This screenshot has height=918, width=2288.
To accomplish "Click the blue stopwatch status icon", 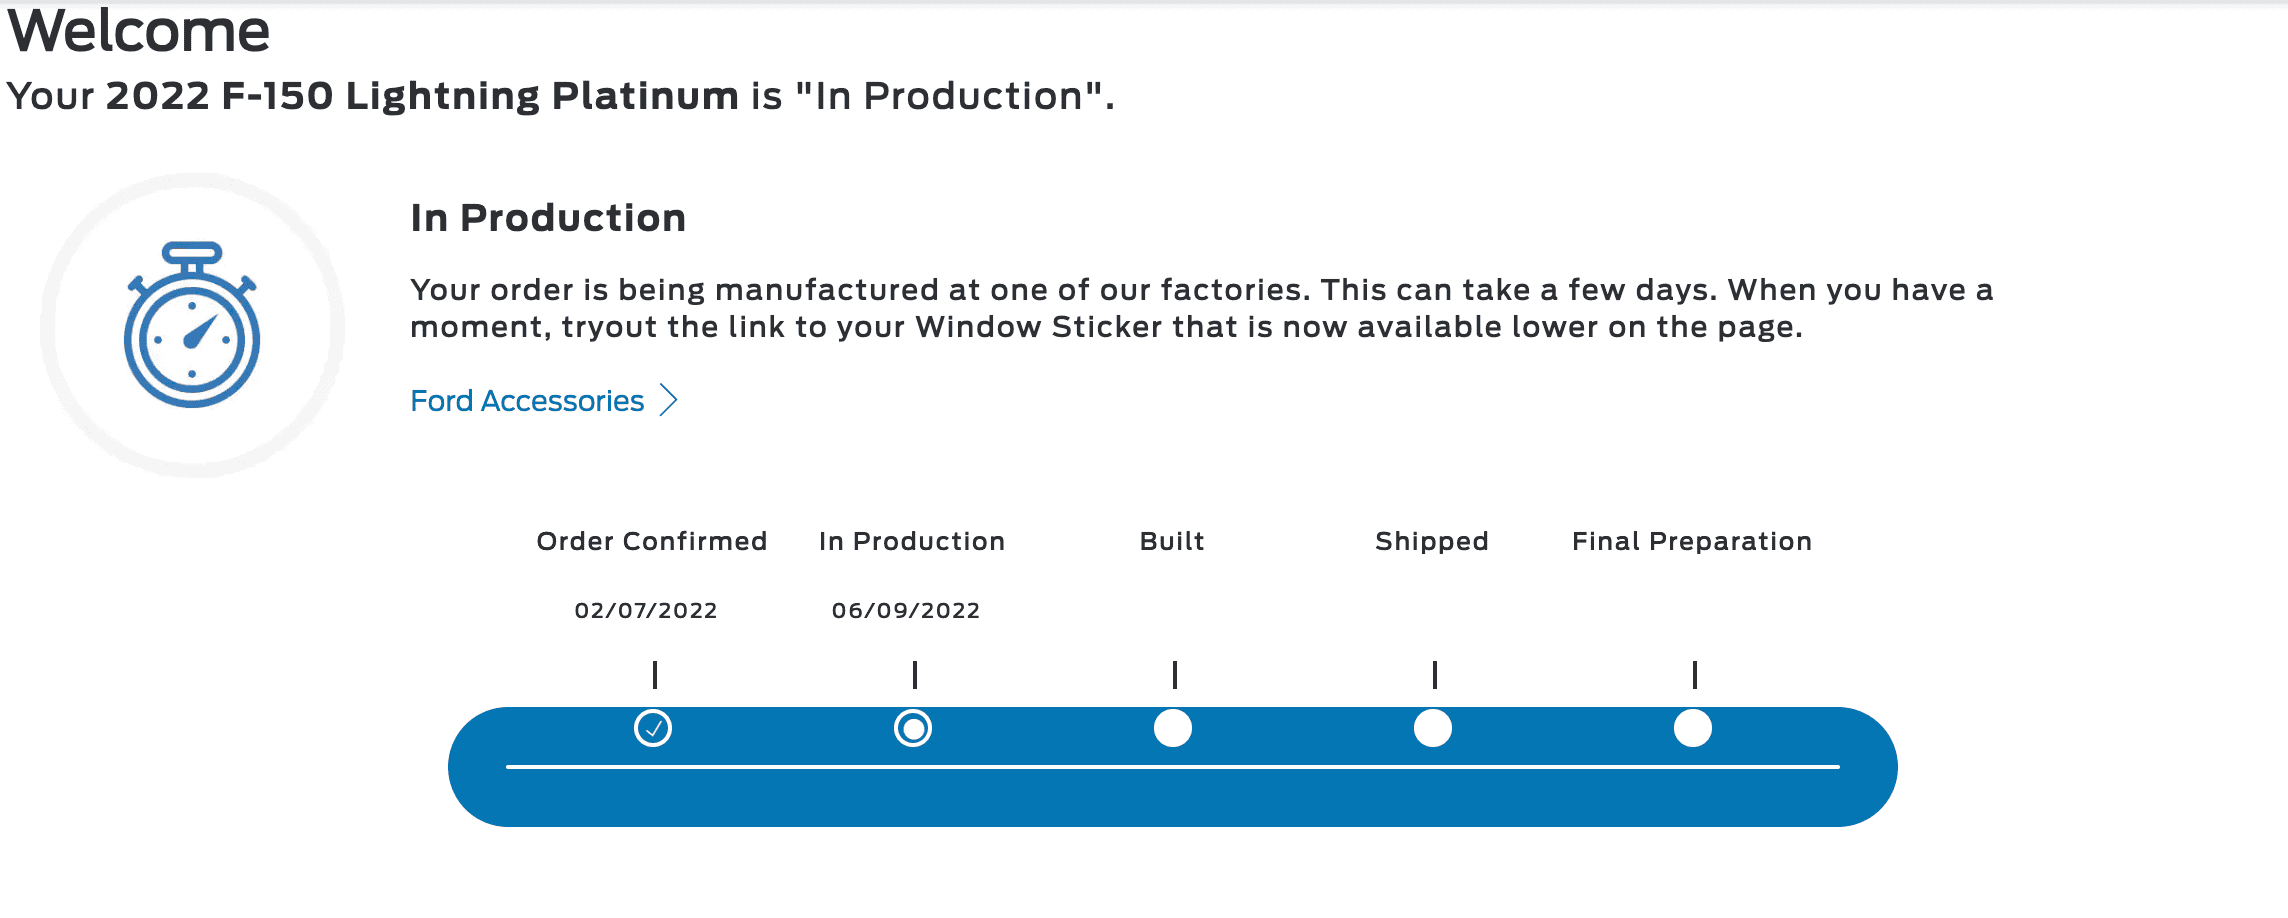I will 192,325.
